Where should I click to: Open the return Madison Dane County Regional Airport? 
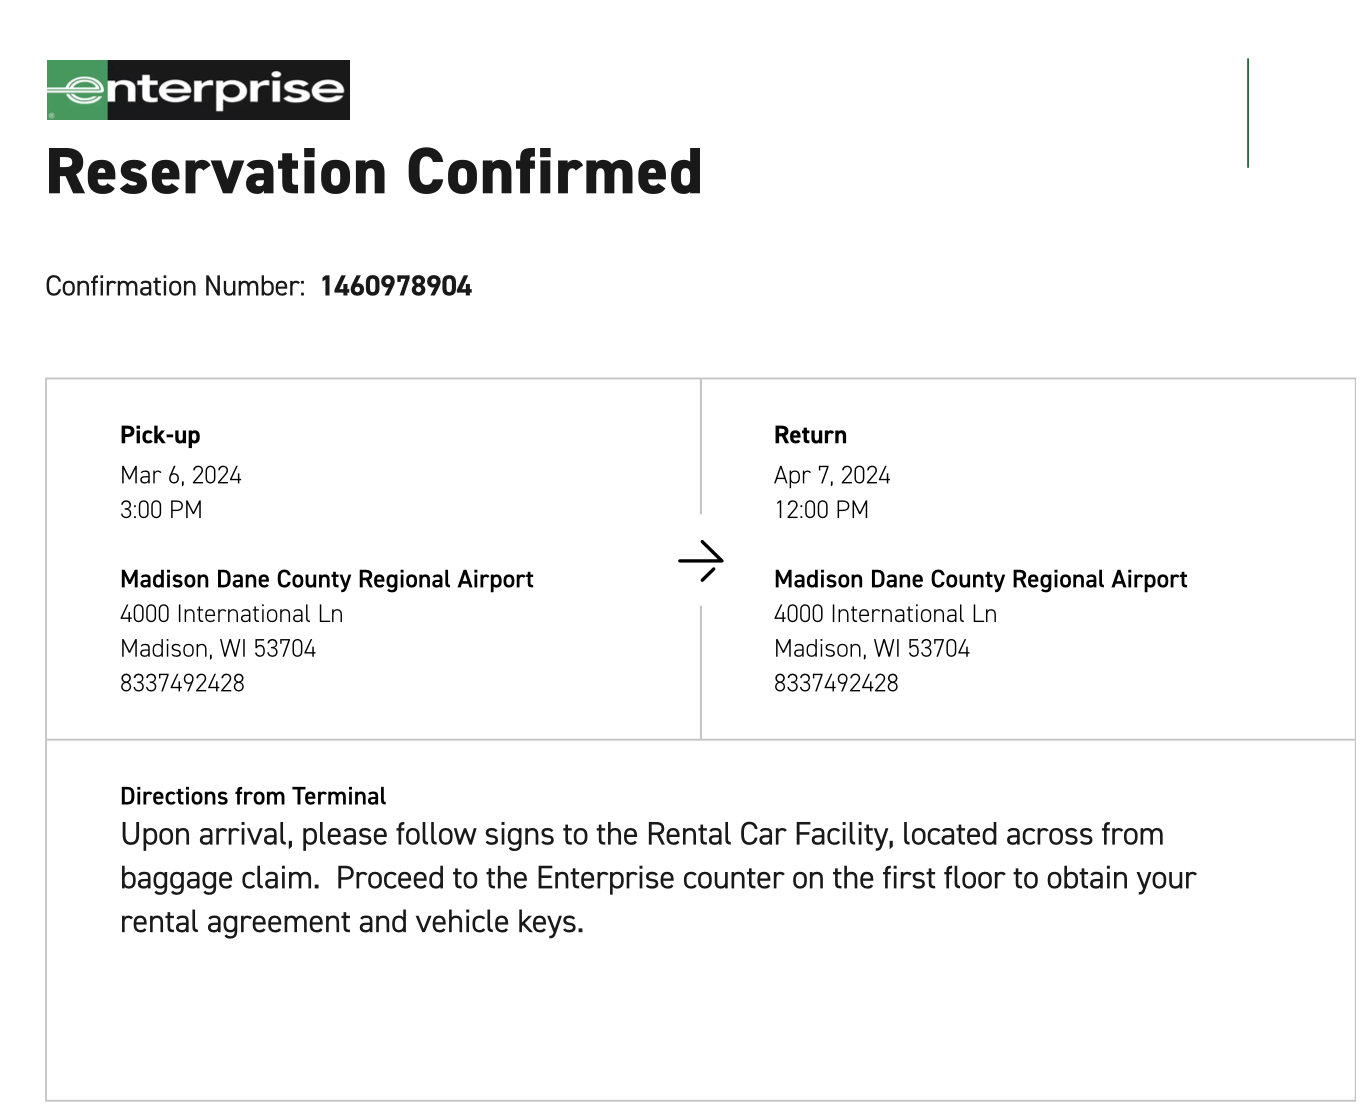click(x=981, y=580)
